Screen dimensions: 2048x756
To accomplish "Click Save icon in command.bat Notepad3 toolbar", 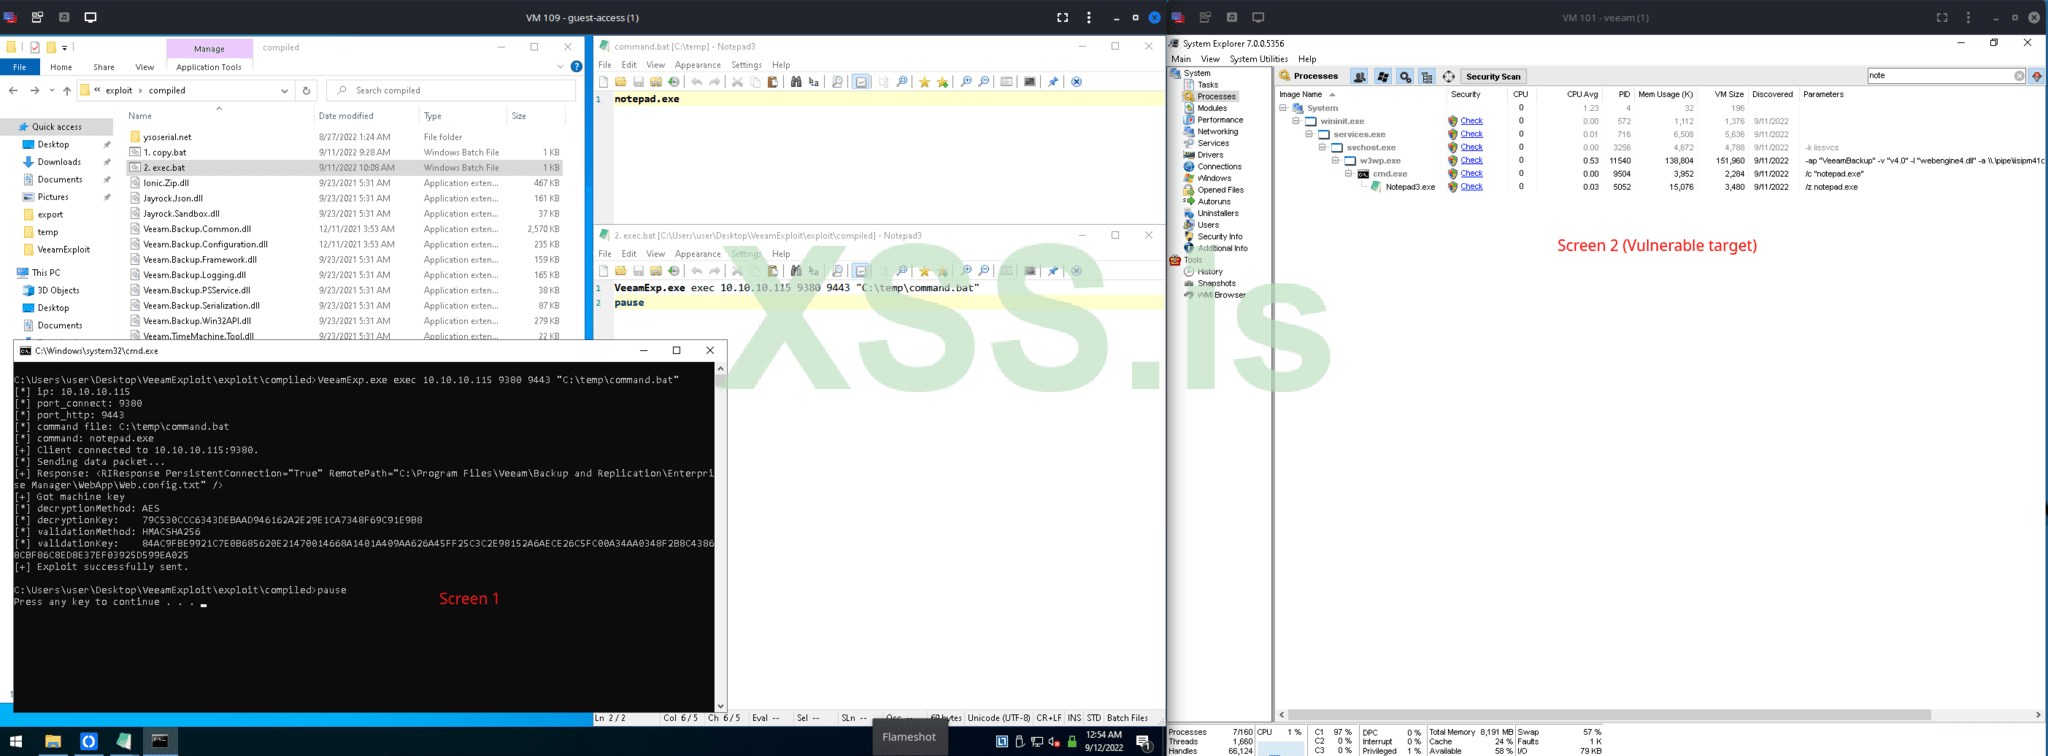I will coord(638,82).
